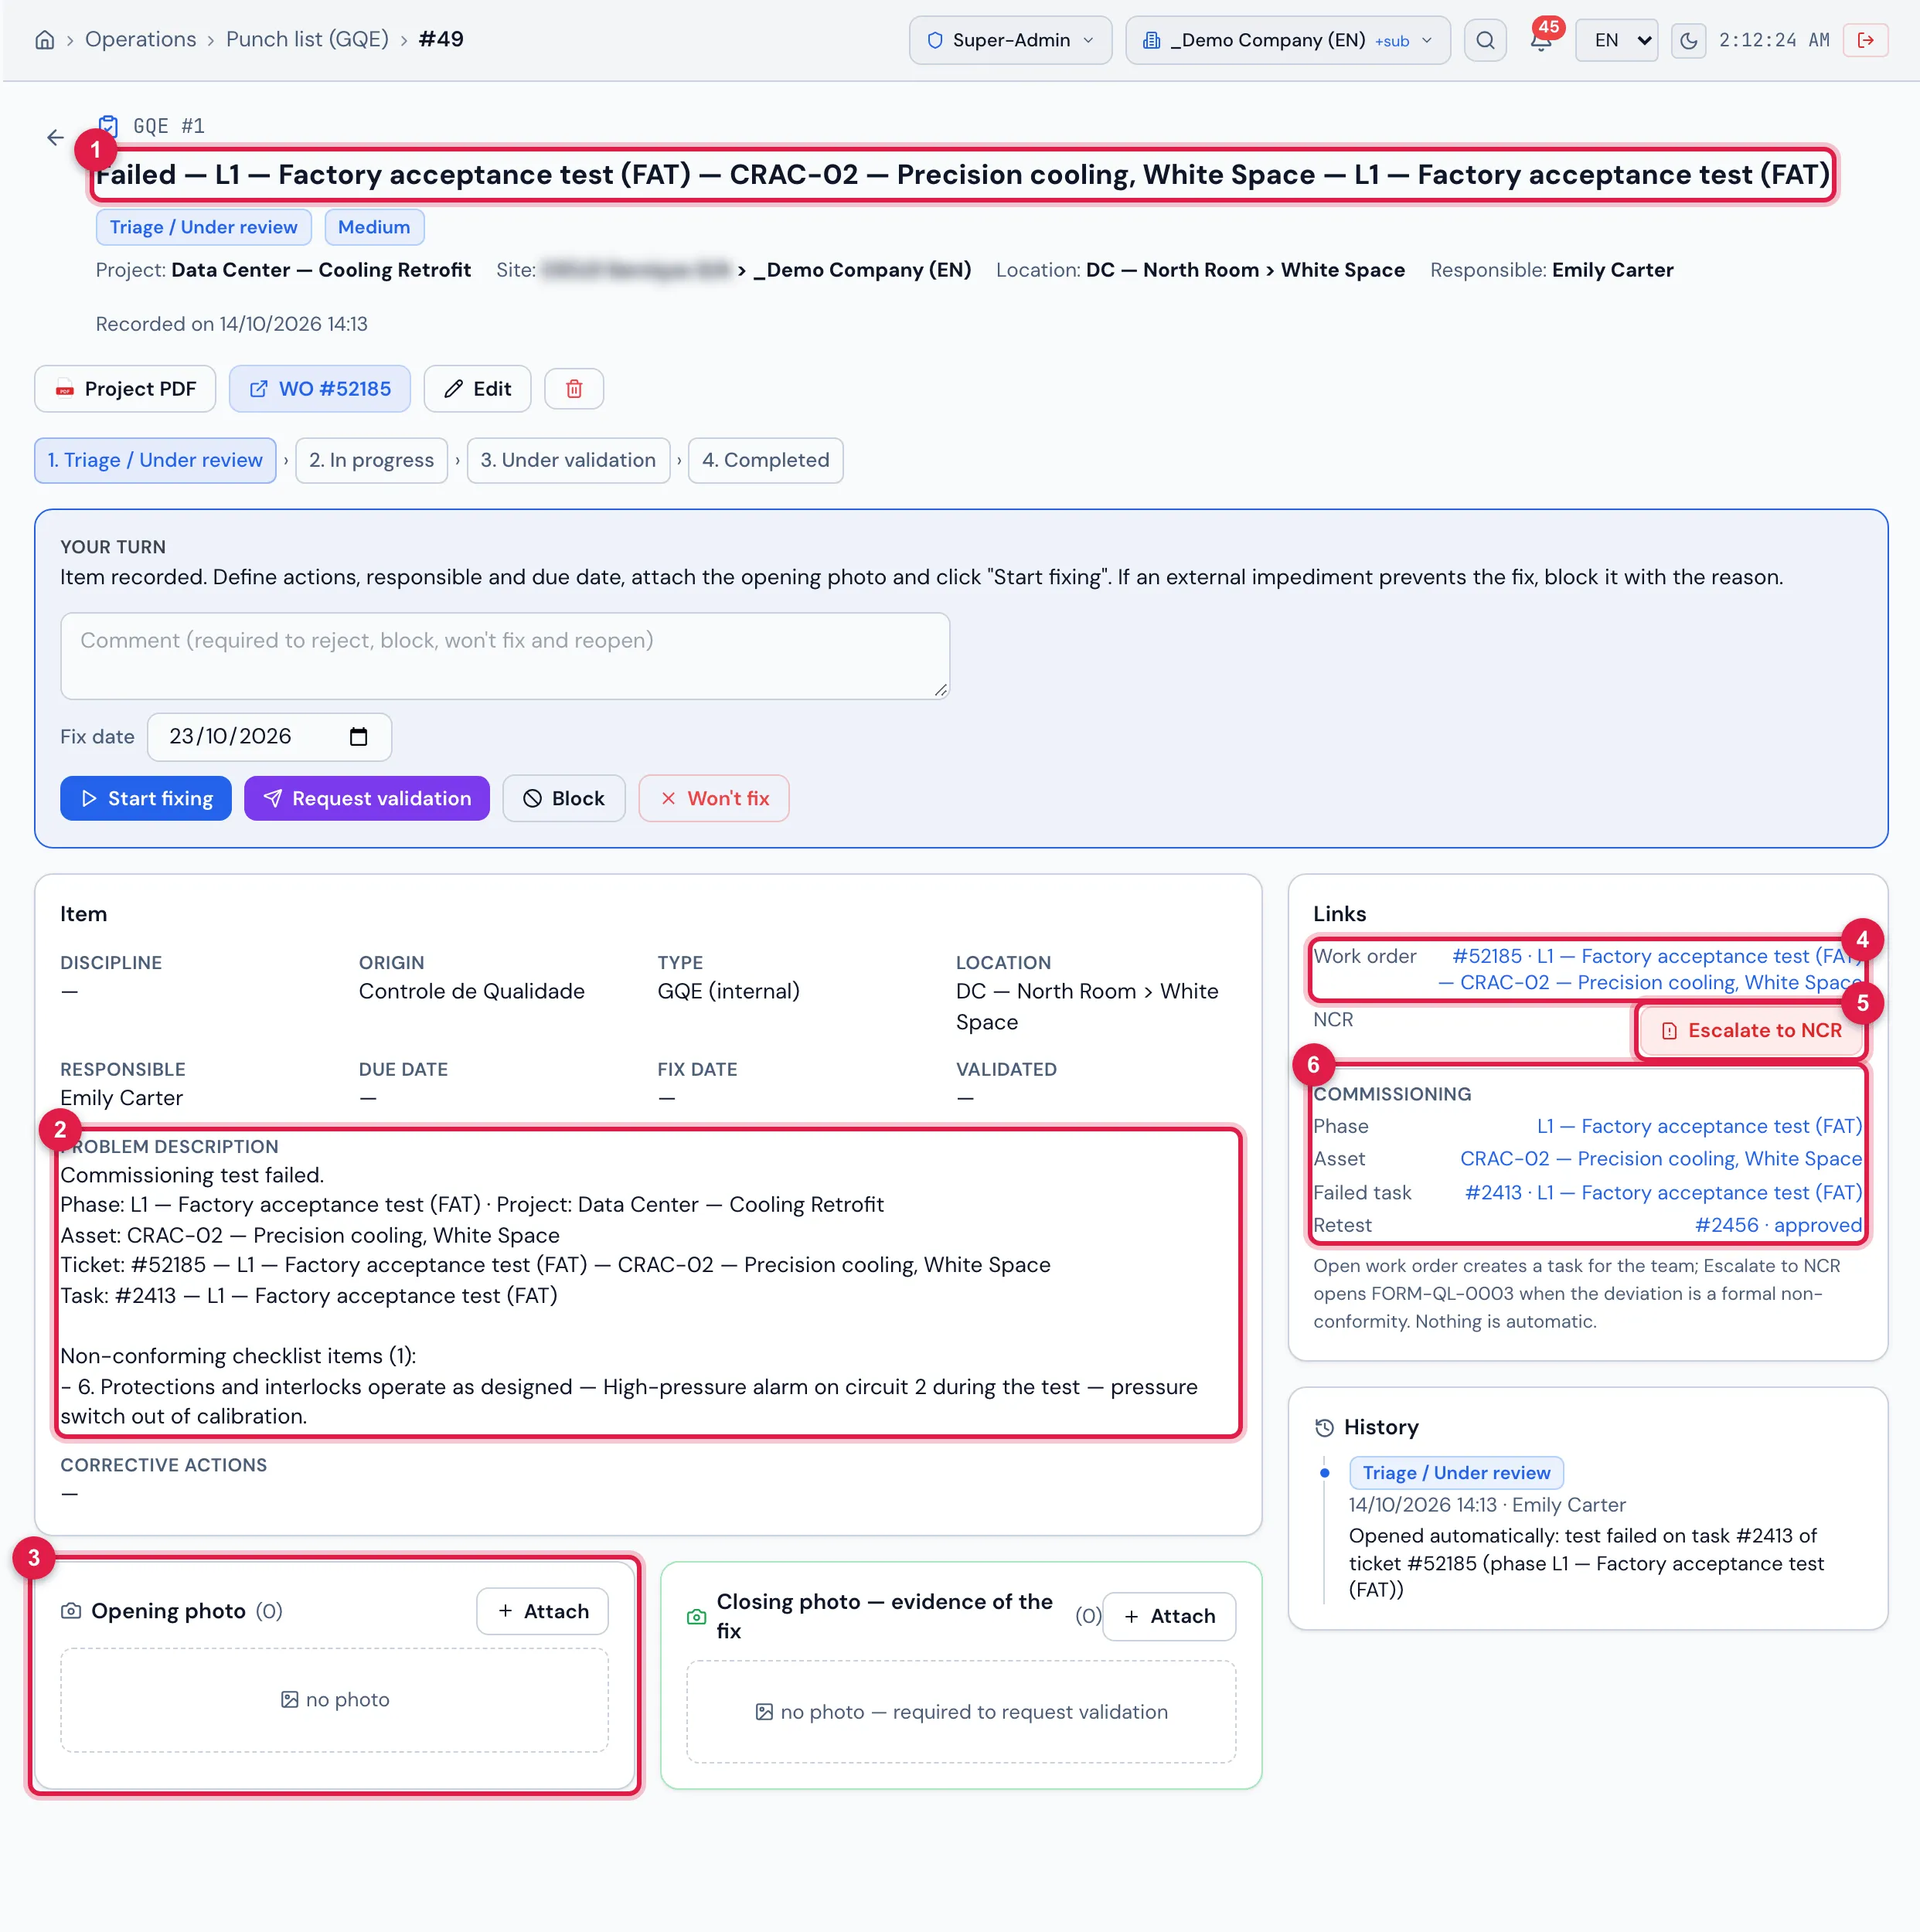Screen dimensions: 1920x1932
Task: Open Retest #2456 · approved link
Action: coord(1778,1226)
